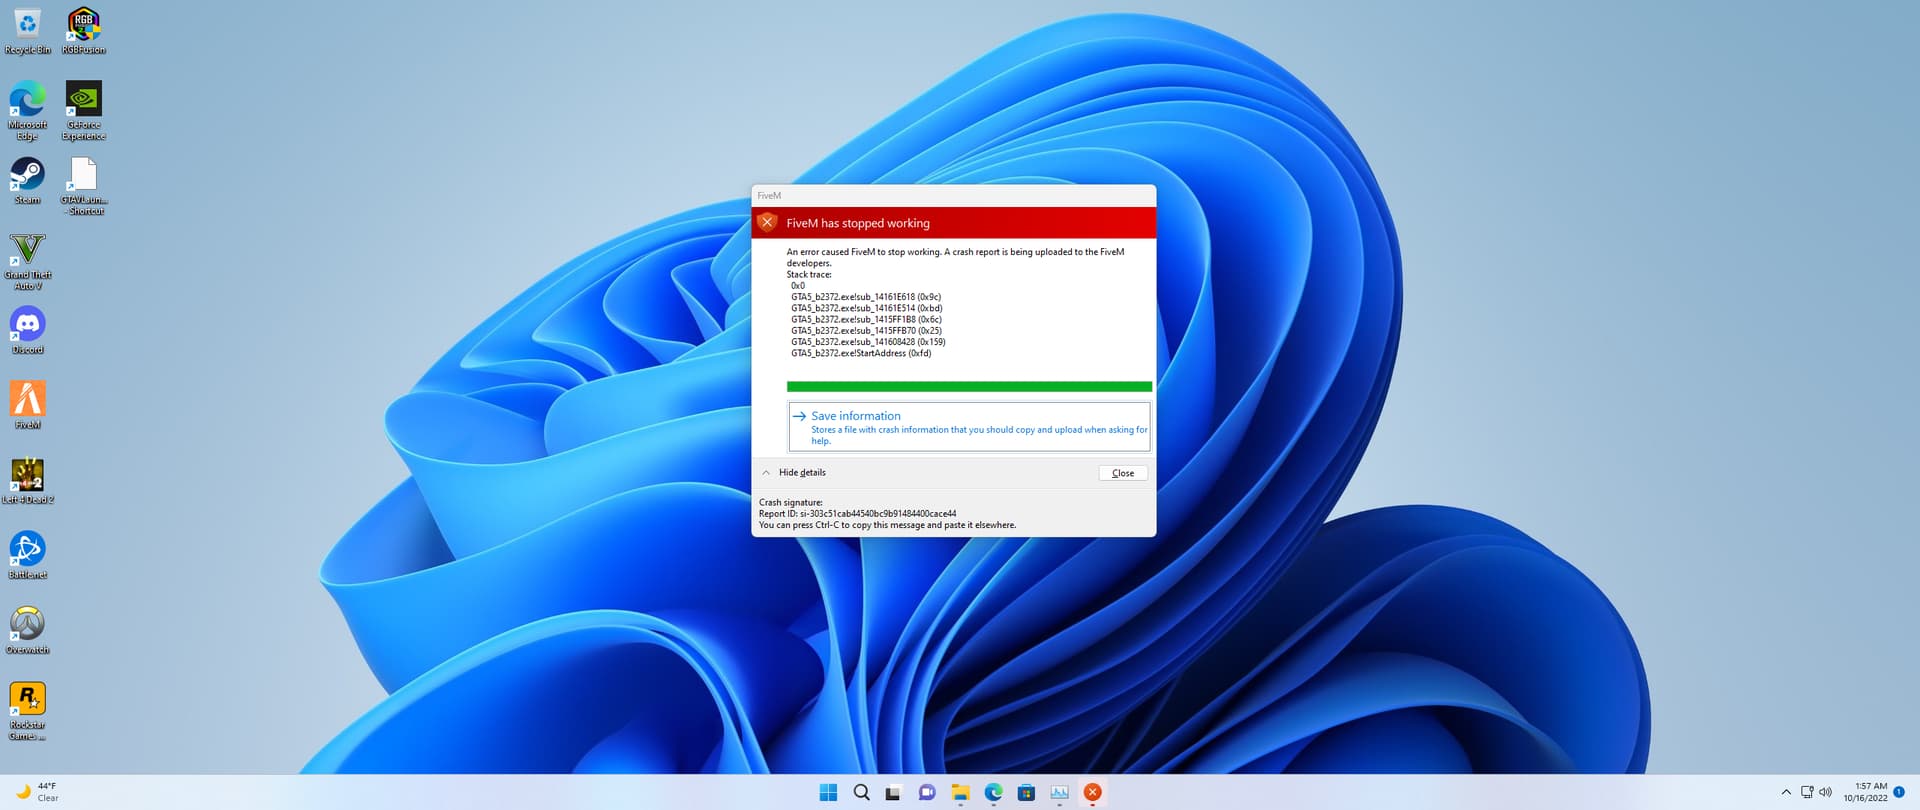Open File Explorer from taskbar

pyautogui.click(x=960, y=792)
